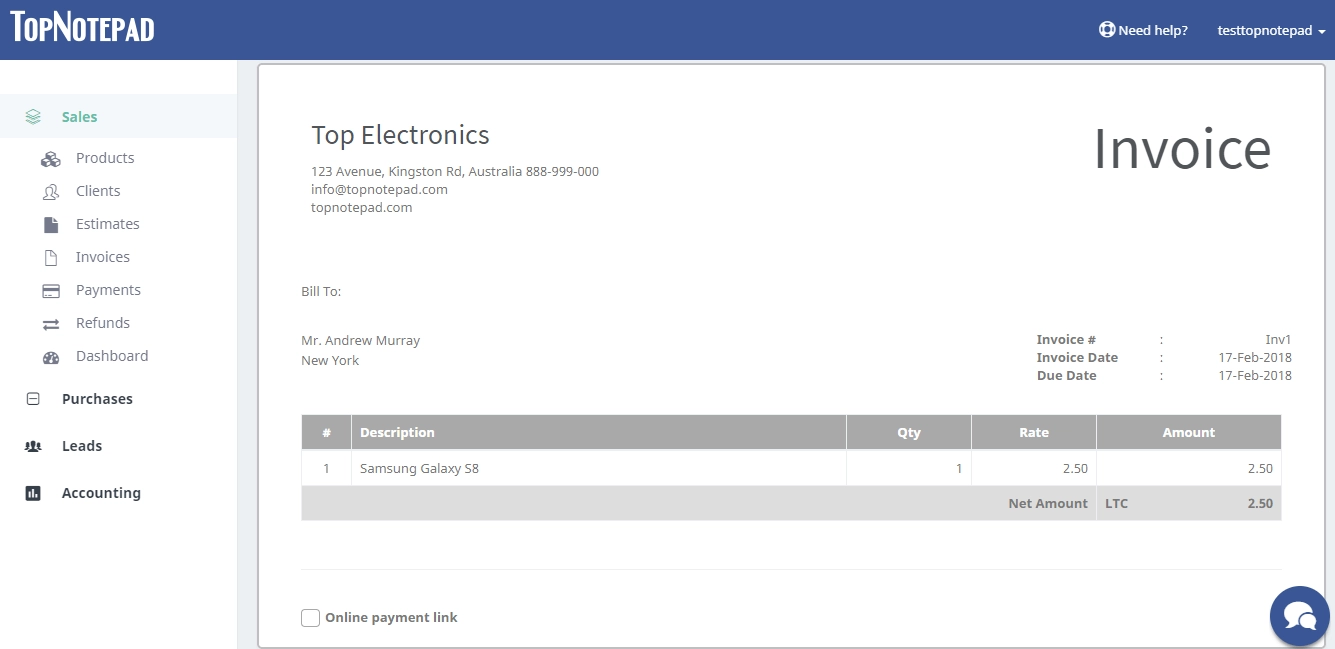The height and width of the screenshot is (649, 1335).
Task: Click the Refunds arrows icon
Action: [x=51, y=323]
